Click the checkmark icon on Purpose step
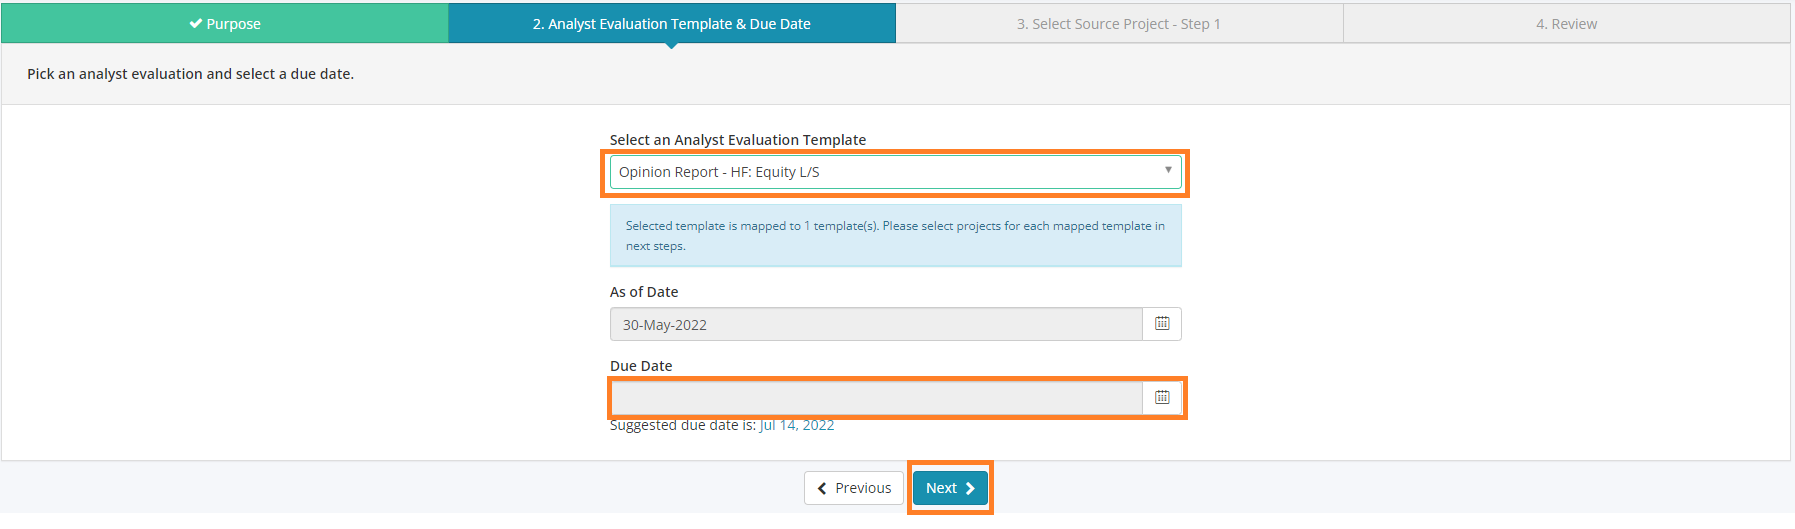The width and height of the screenshot is (1795, 529). [x=195, y=24]
